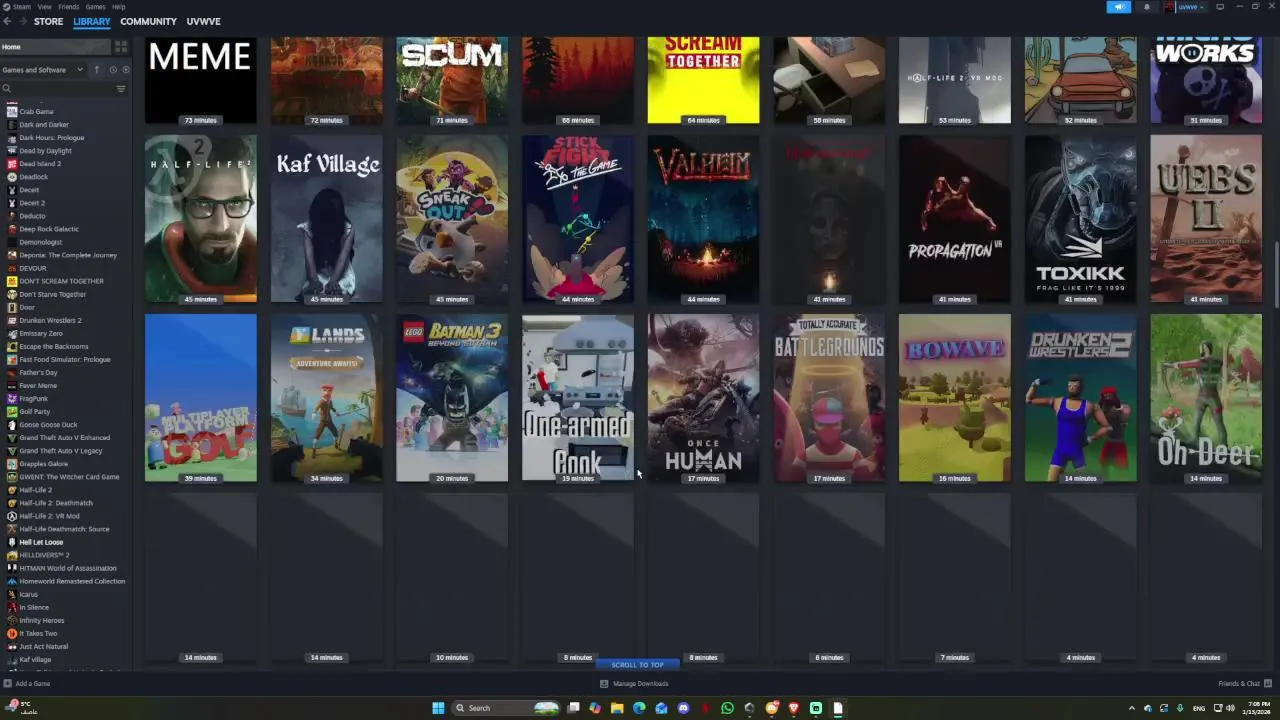Open the Friends & Chat panel
This screenshot has height=720, width=1280.
click(1239, 684)
